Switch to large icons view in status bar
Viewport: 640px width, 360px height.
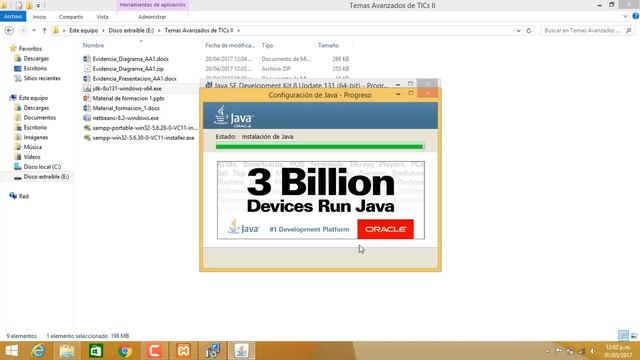(634, 336)
